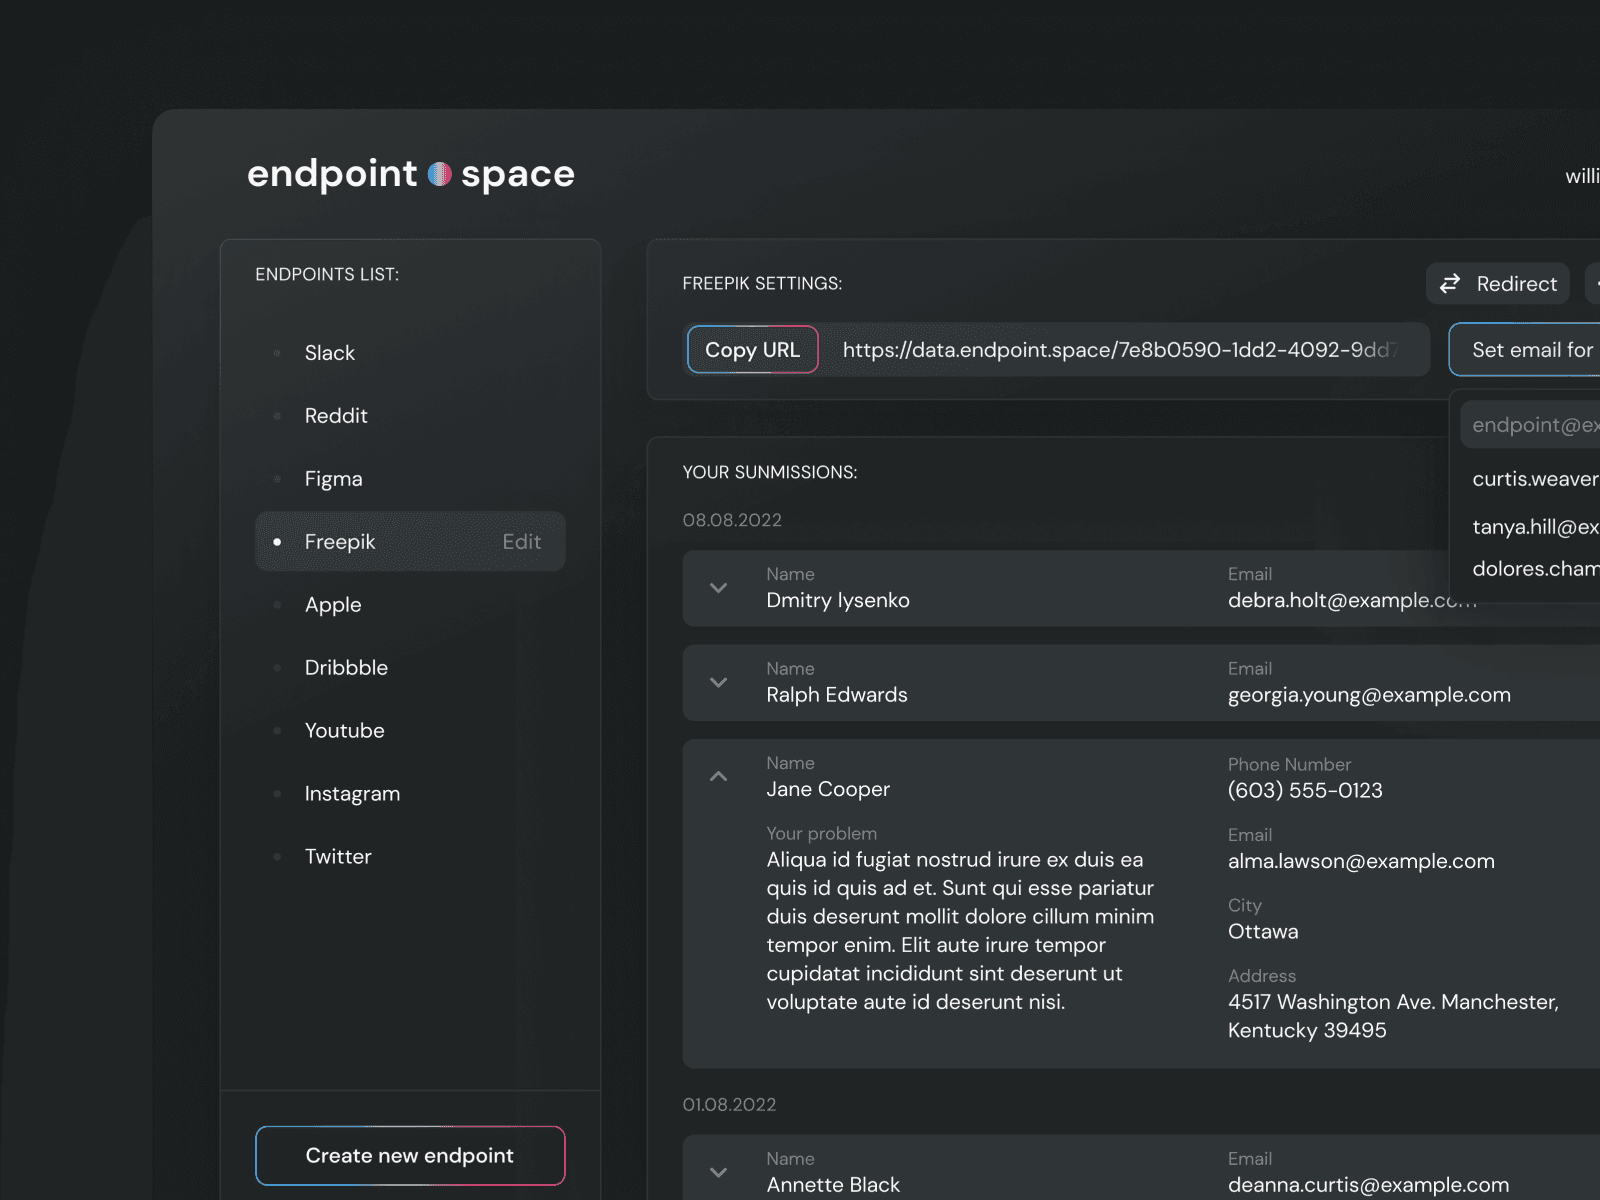Click the 08.08.2022 date heading

[732, 520]
